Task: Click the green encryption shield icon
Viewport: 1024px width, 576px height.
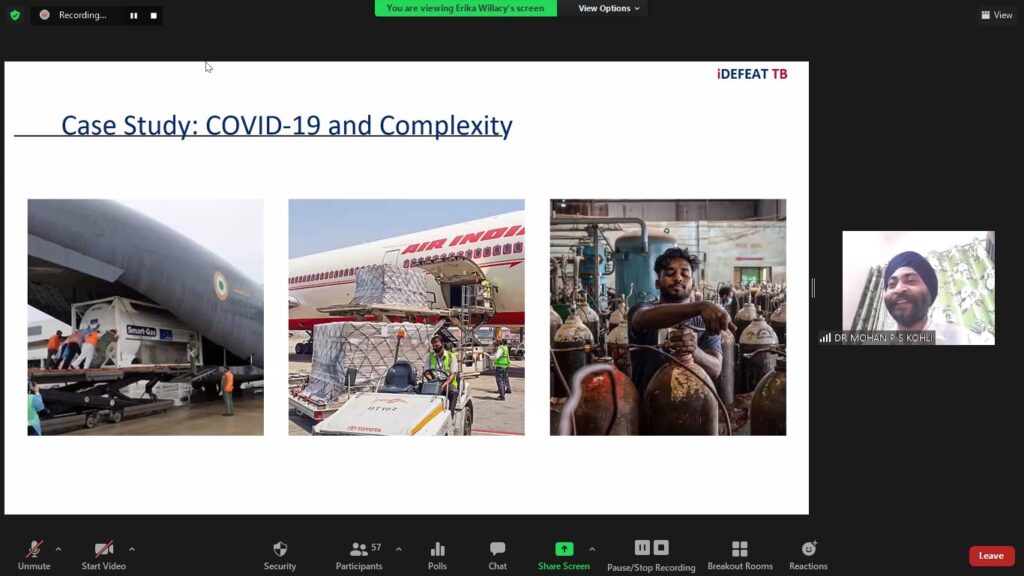Action: pyautogui.click(x=15, y=15)
